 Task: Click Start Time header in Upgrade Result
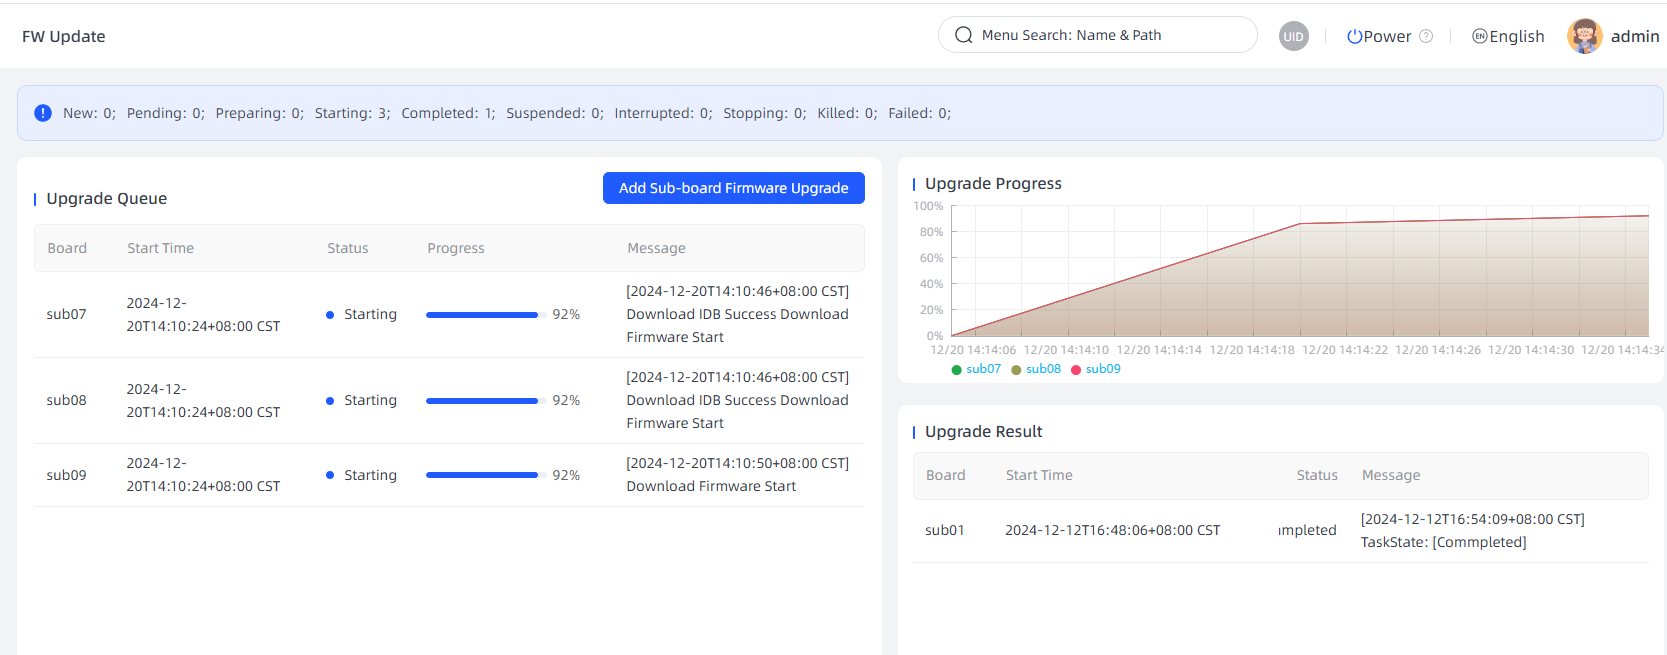tap(1039, 475)
